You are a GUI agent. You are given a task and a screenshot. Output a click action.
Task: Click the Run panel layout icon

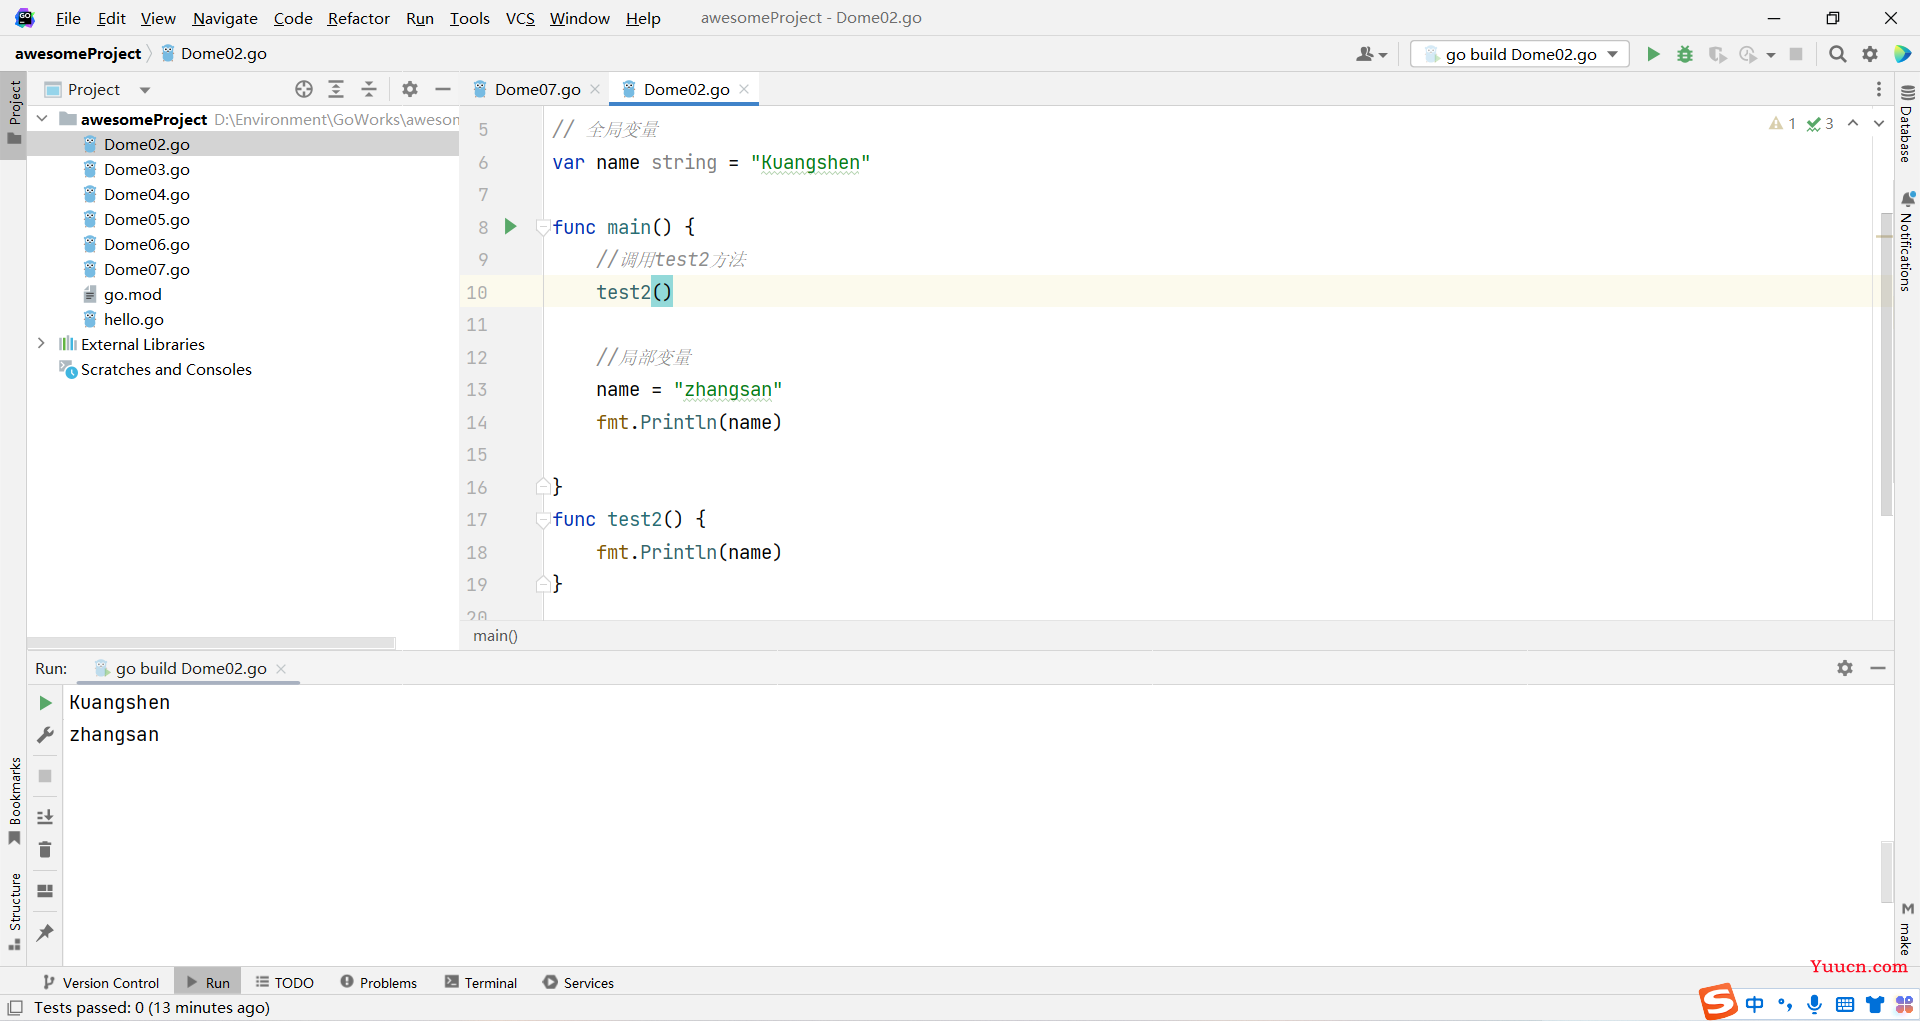(45, 891)
